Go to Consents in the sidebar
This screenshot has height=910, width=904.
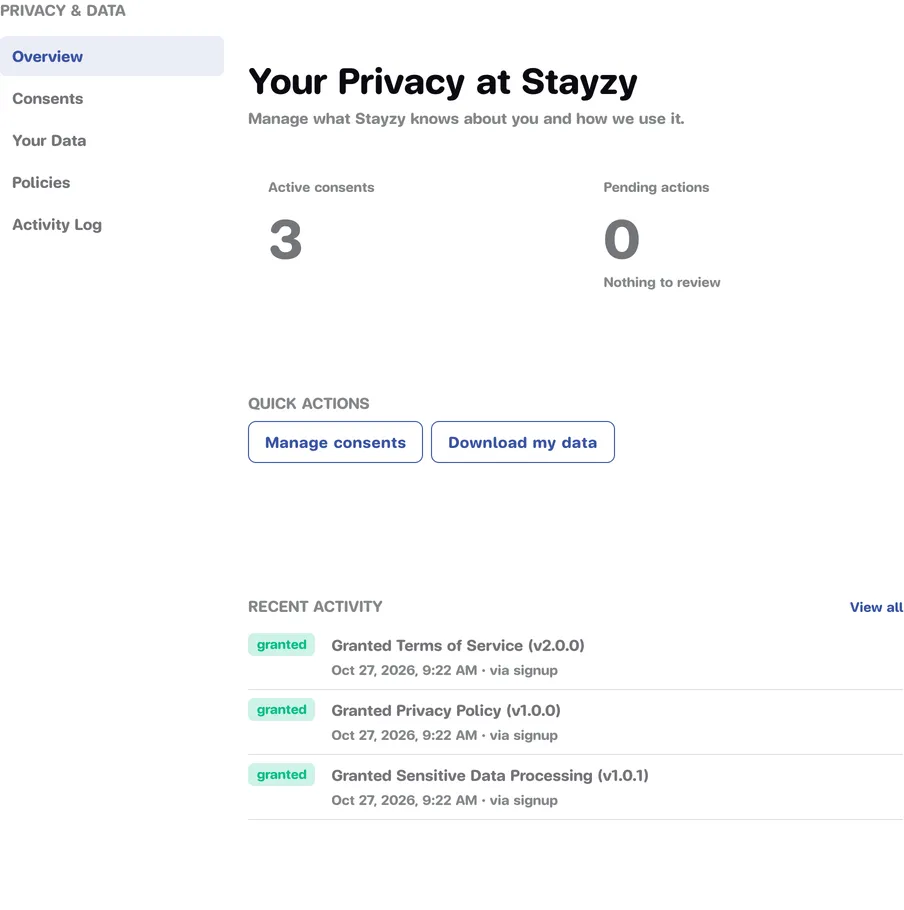(48, 99)
